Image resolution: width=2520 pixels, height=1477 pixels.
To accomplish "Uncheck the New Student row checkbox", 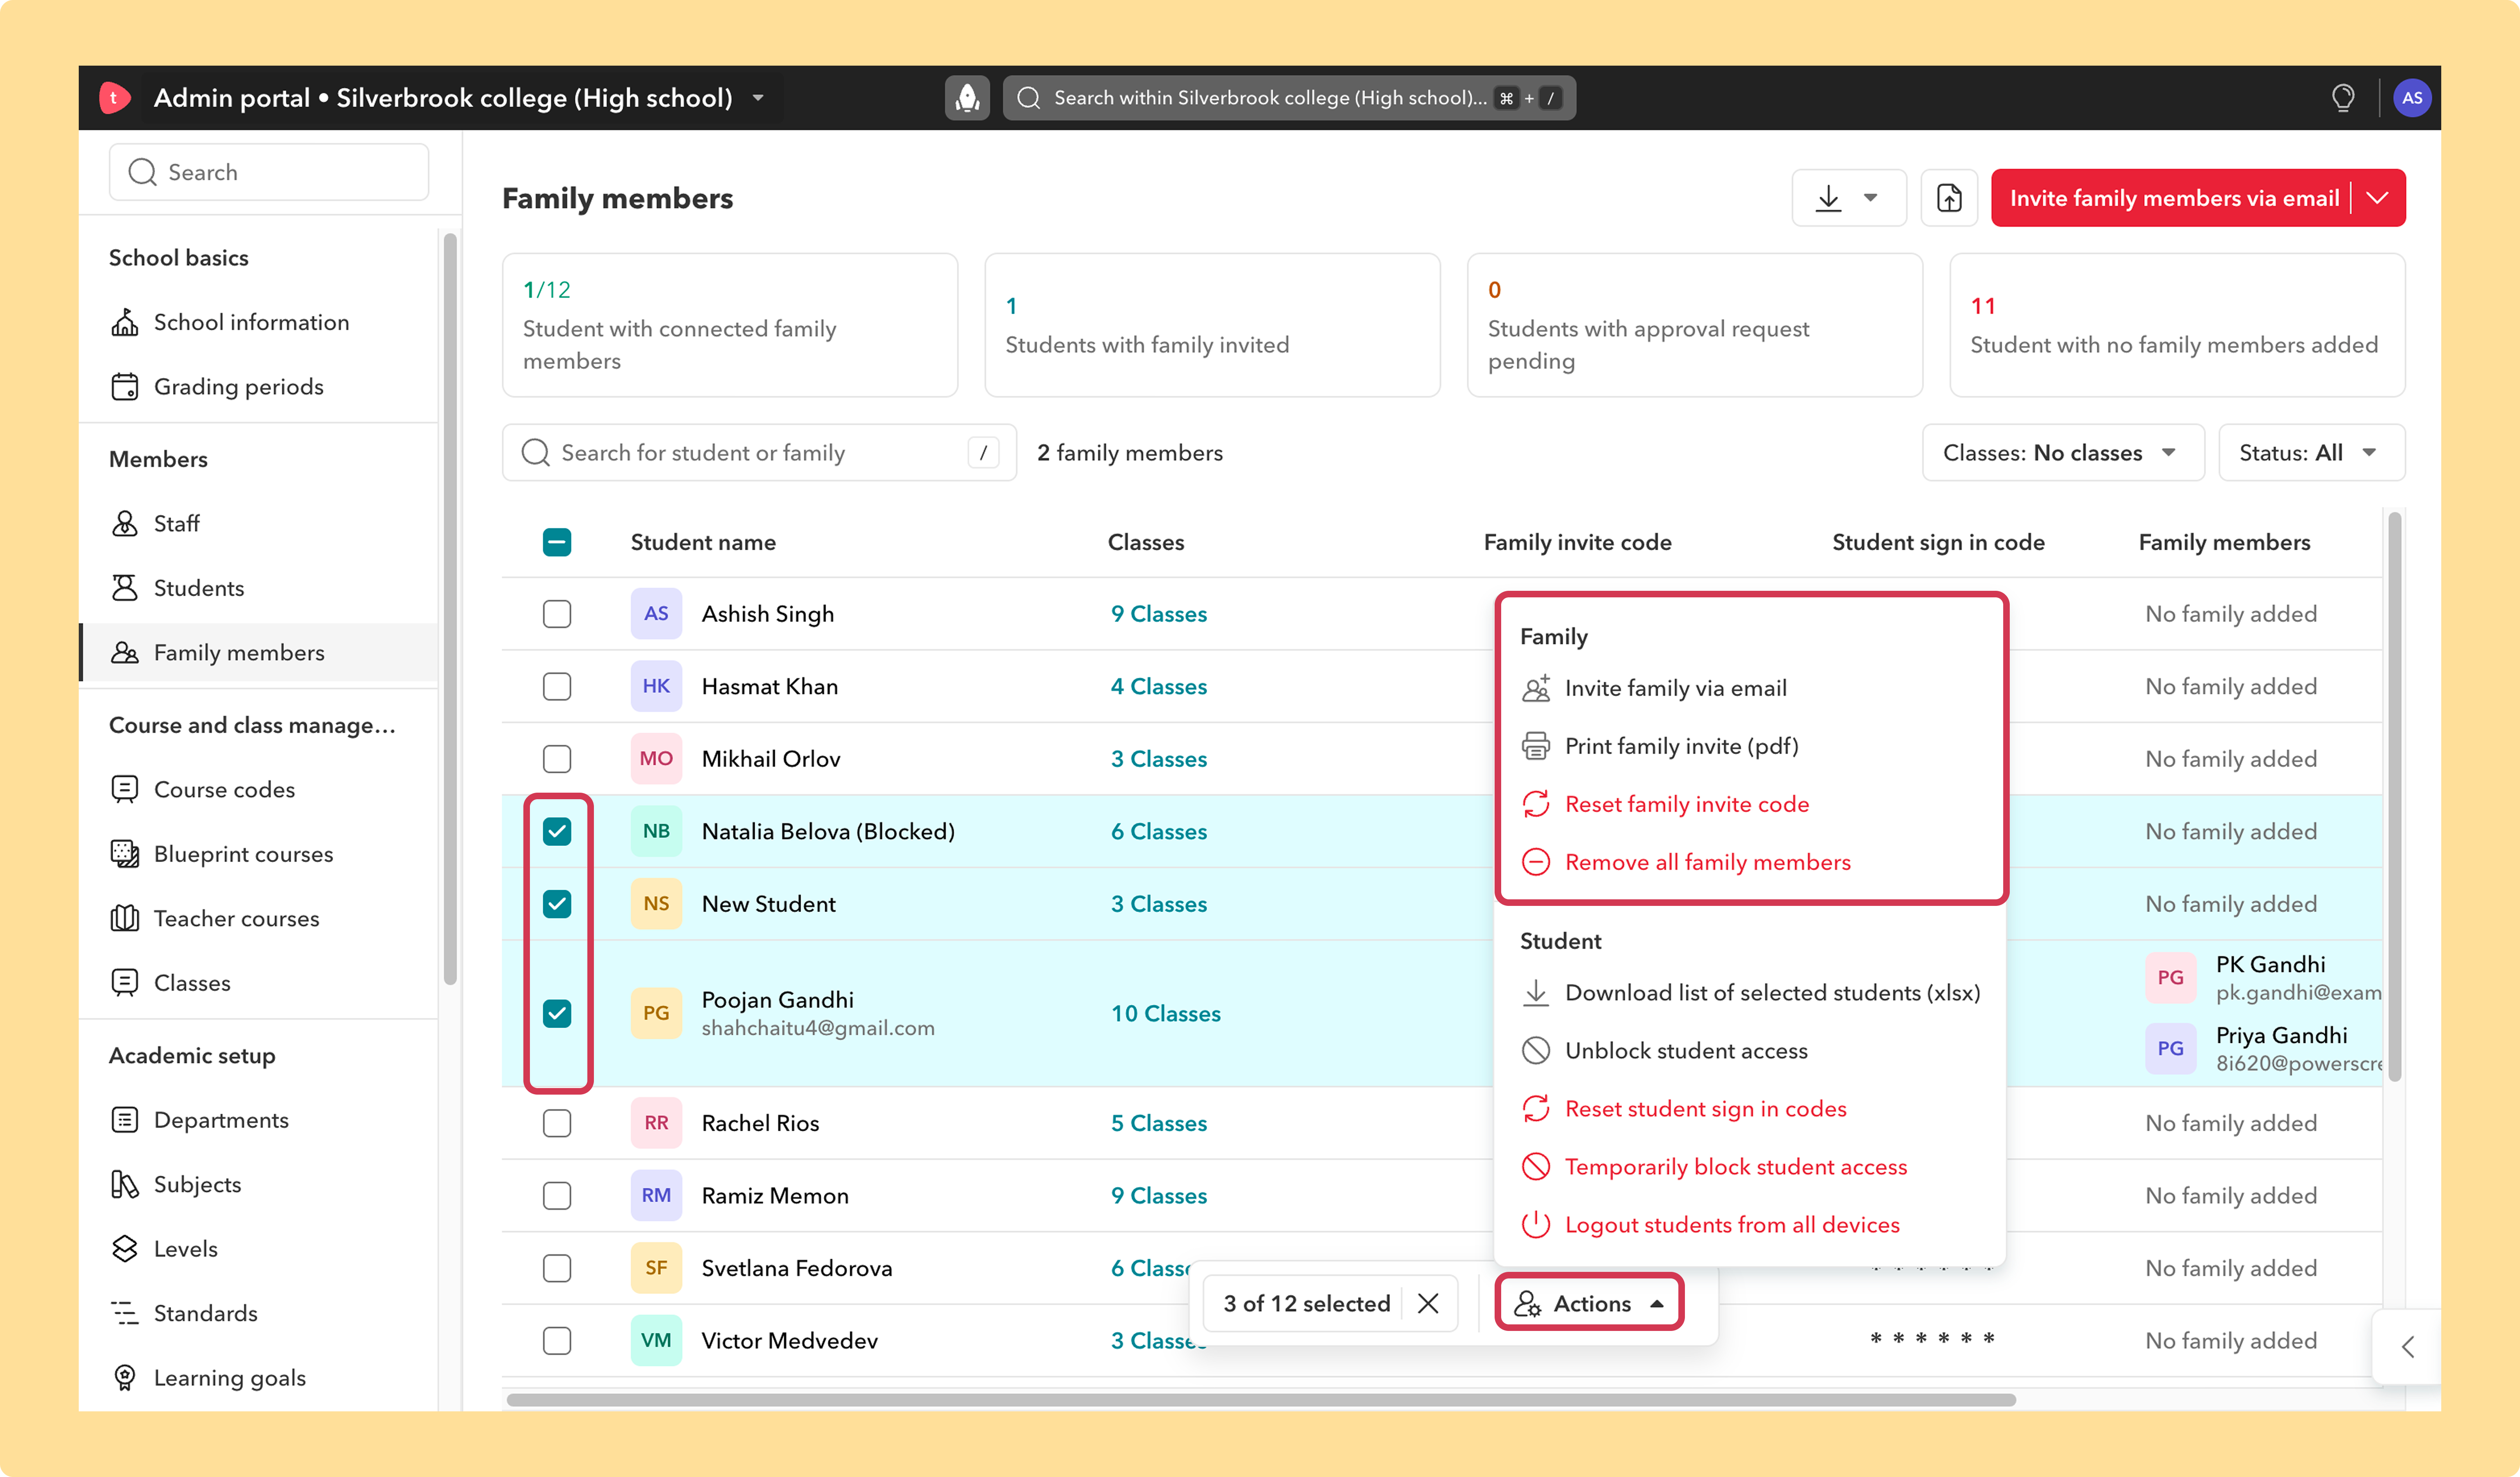I will pyautogui.click(x=557, y=904).
